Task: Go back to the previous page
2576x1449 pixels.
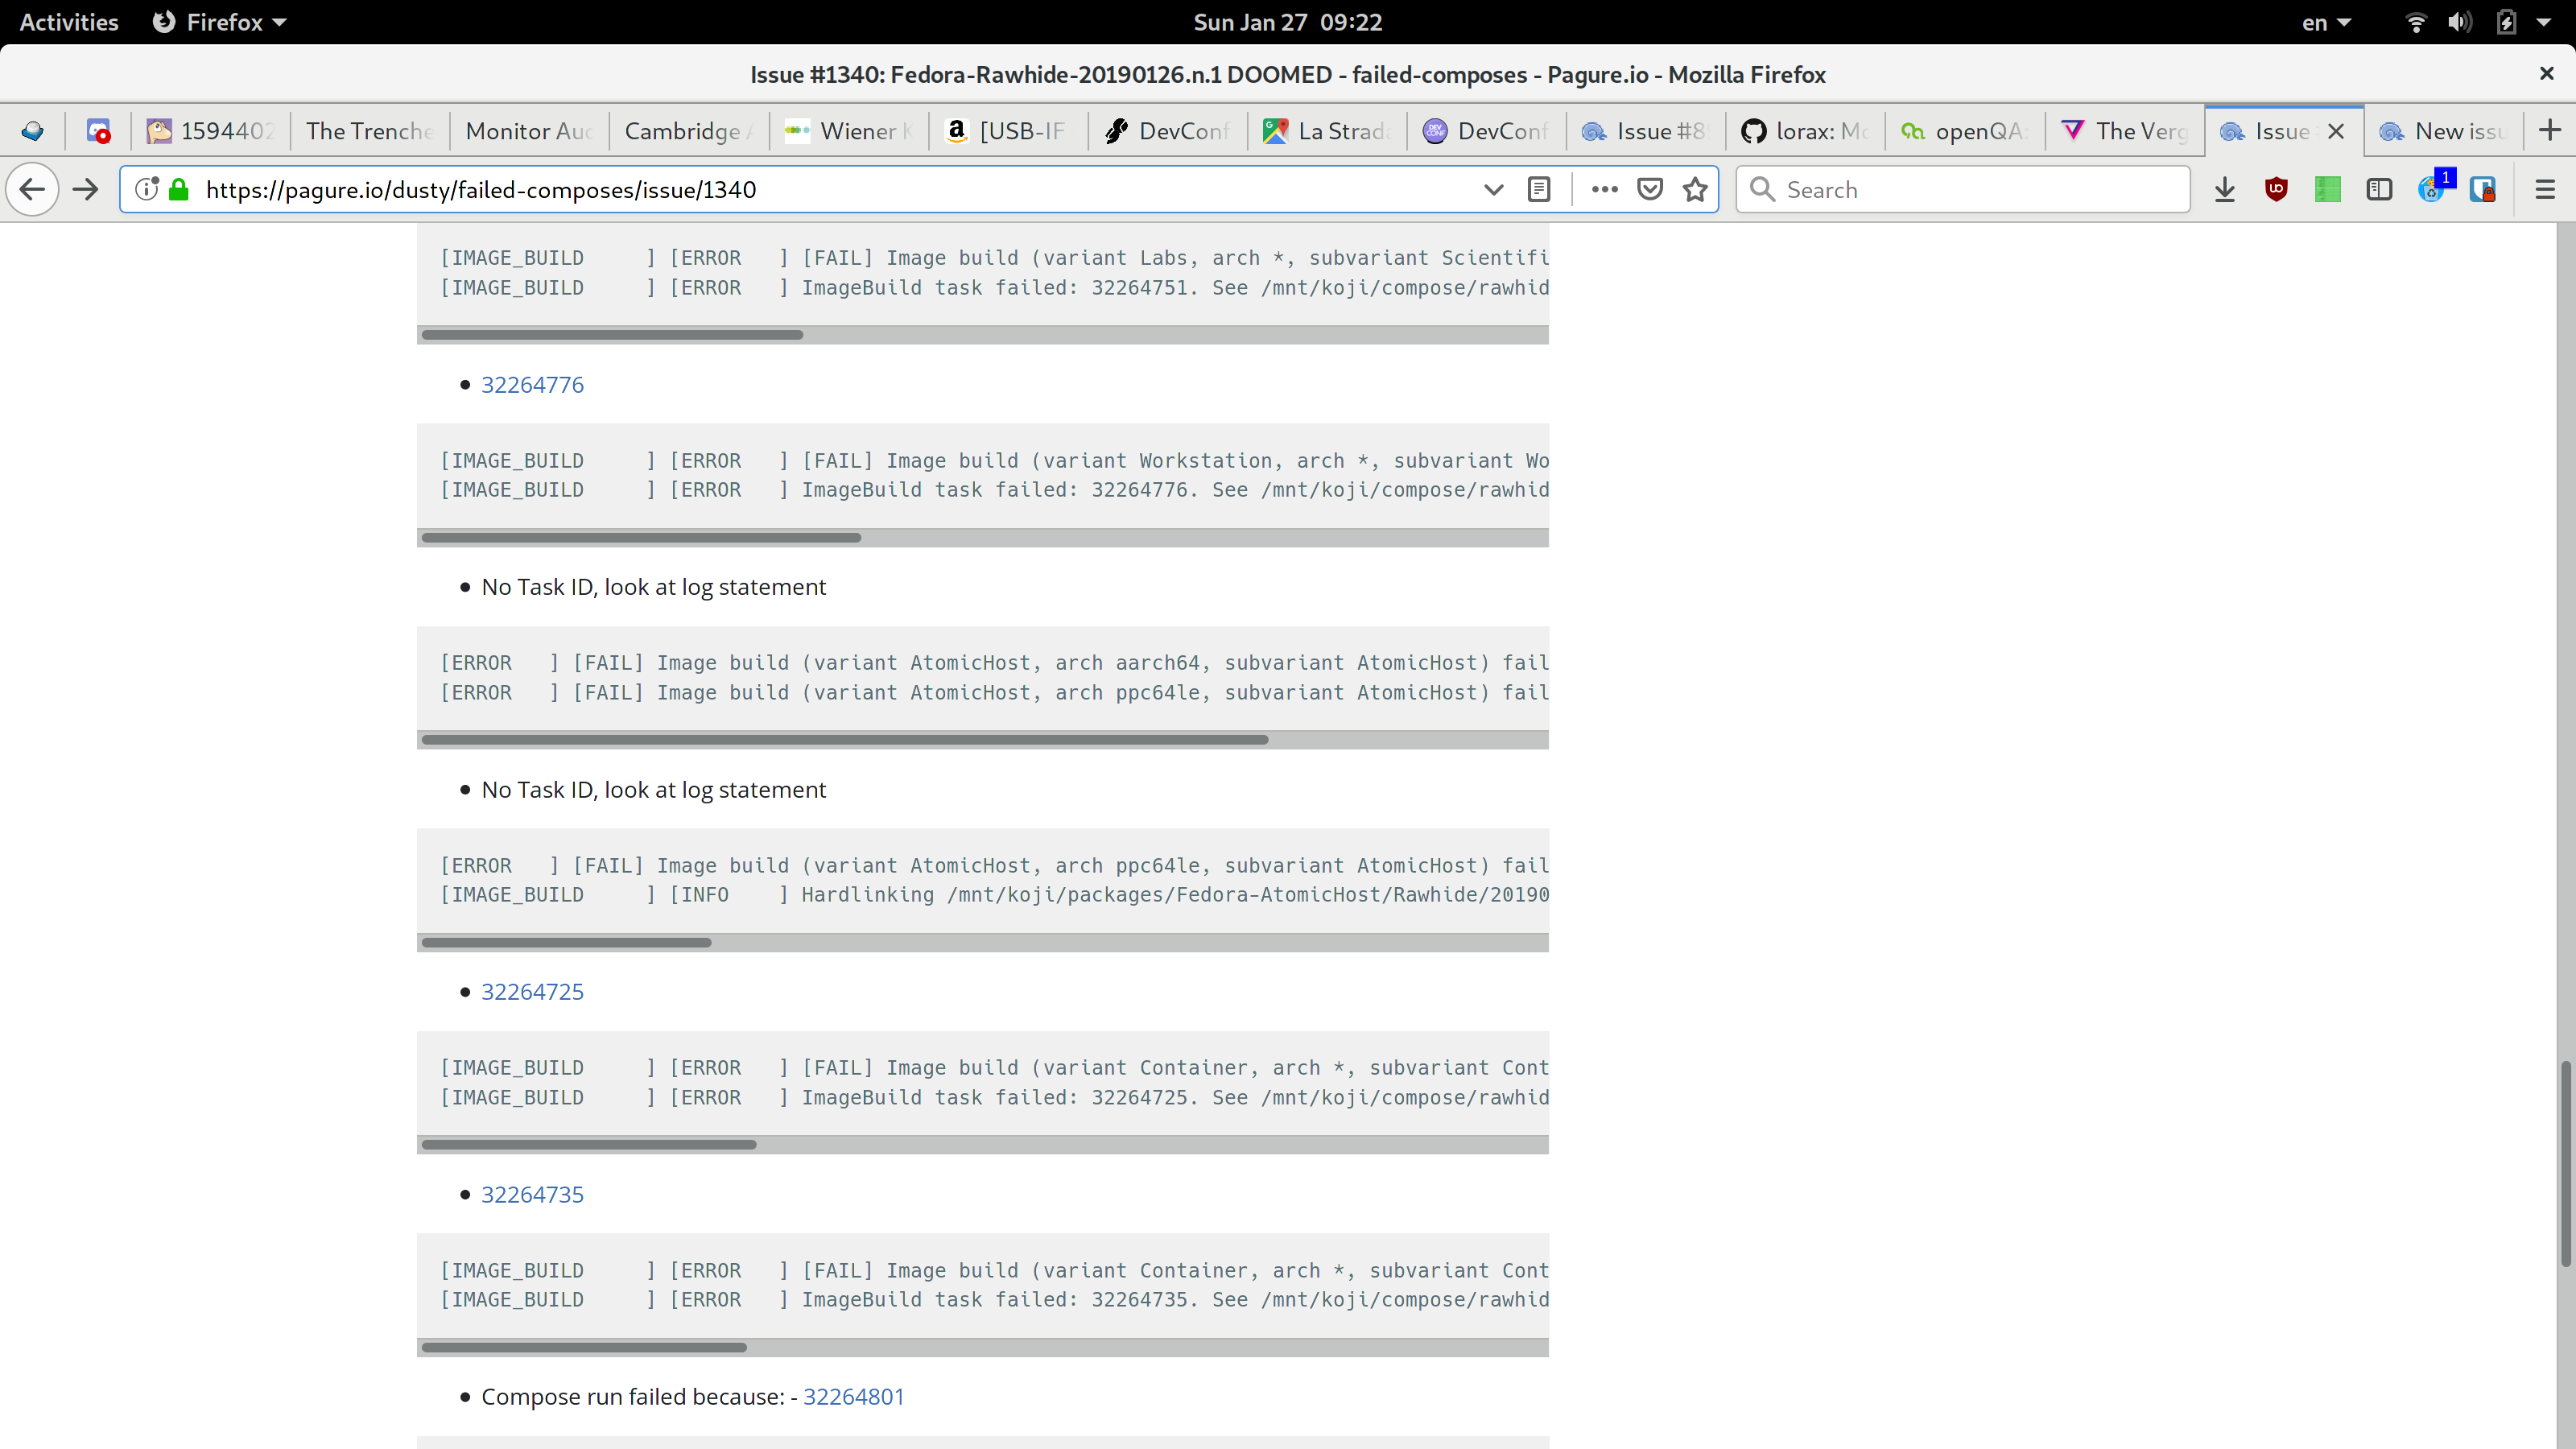Action: [32, 189]
